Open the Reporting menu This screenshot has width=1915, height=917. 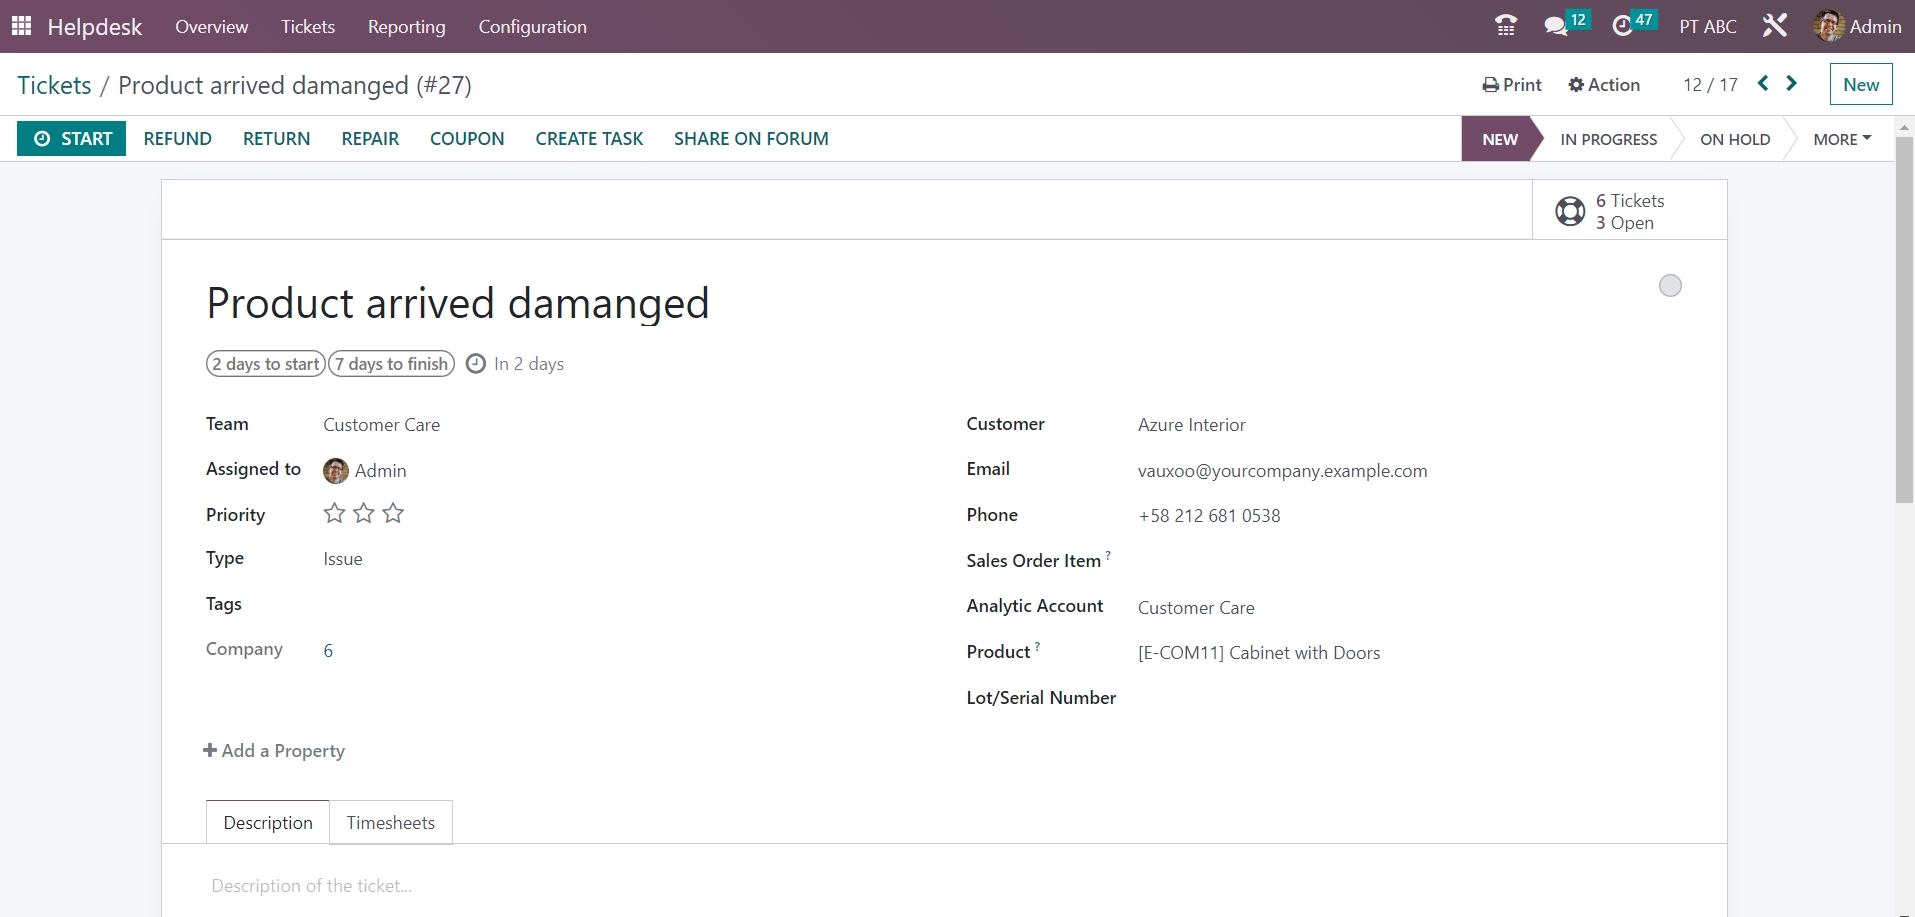pos(406,27)
